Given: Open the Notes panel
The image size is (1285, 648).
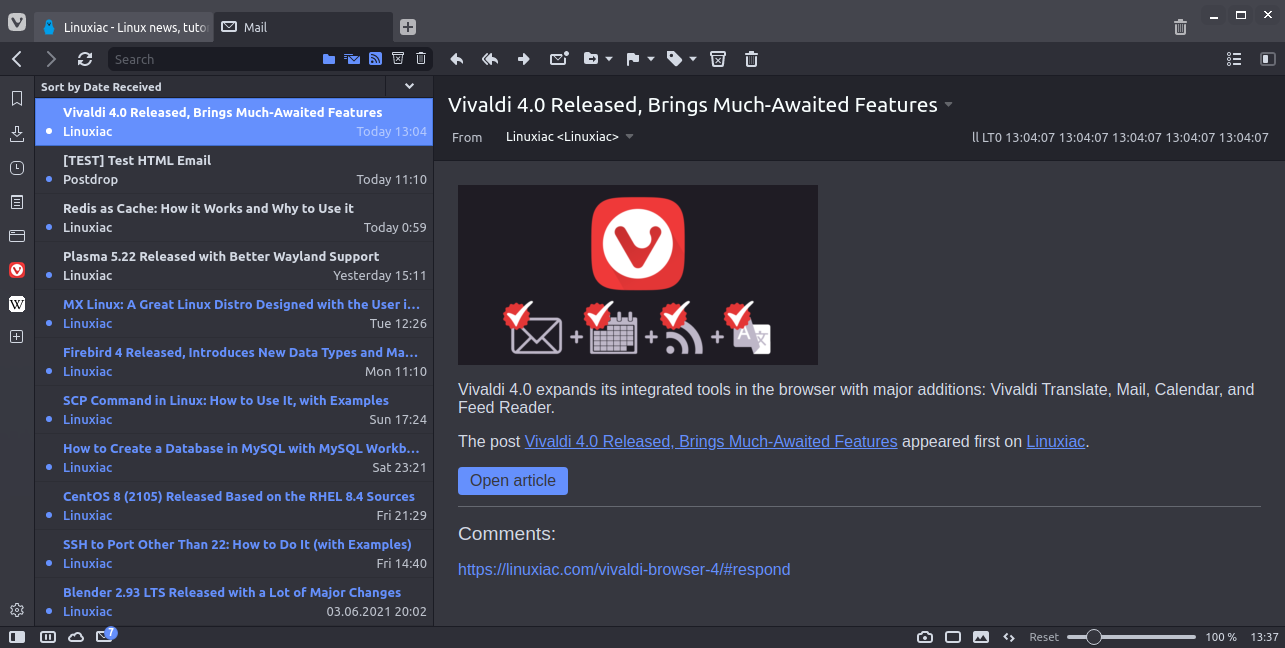Looking at the screenshot, I should 17,202.
